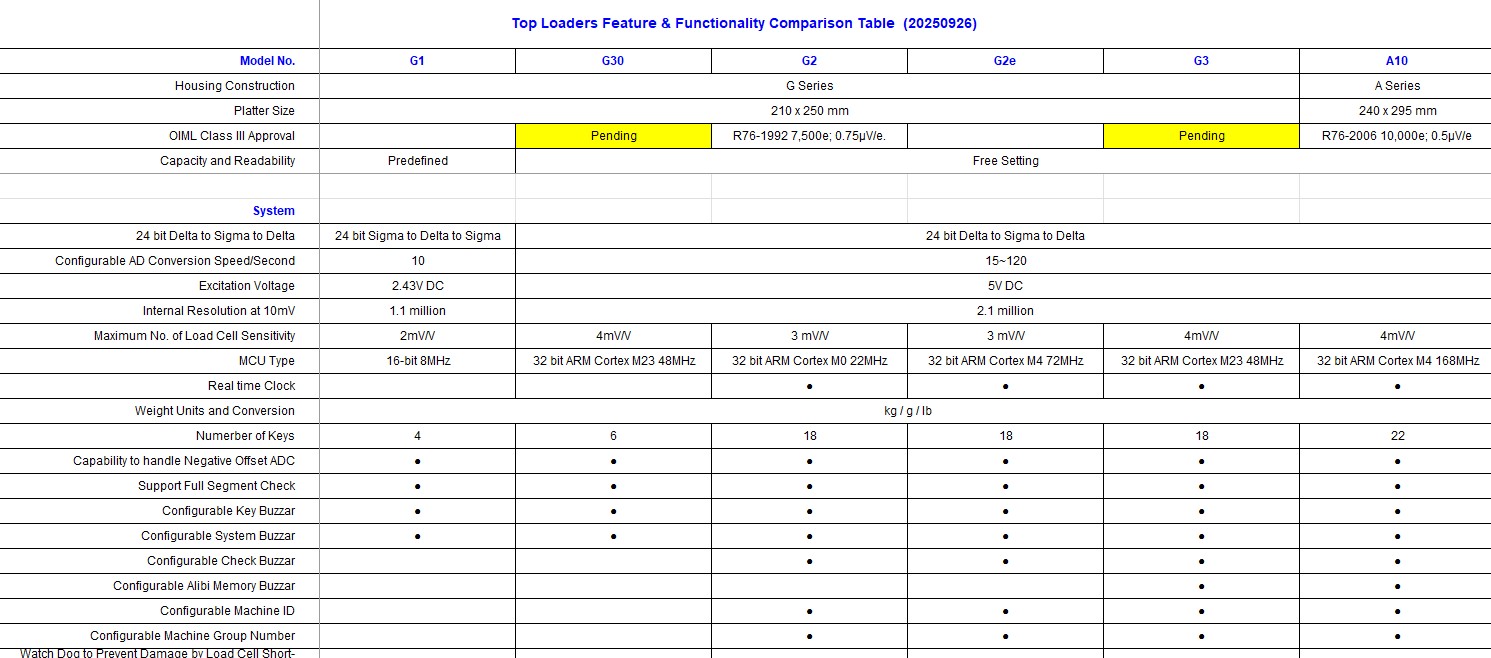This screenshot has height=658, width=1491.
Task: Click the Predefined capacity cell
Action: click(x=417, y=161)
